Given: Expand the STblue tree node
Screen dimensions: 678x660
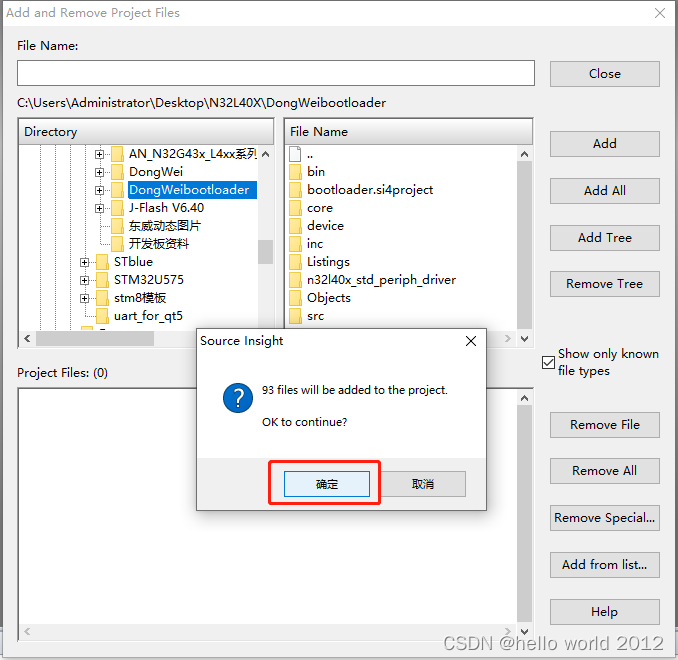Looking at the screenshot, I should [x=84, y=263].
